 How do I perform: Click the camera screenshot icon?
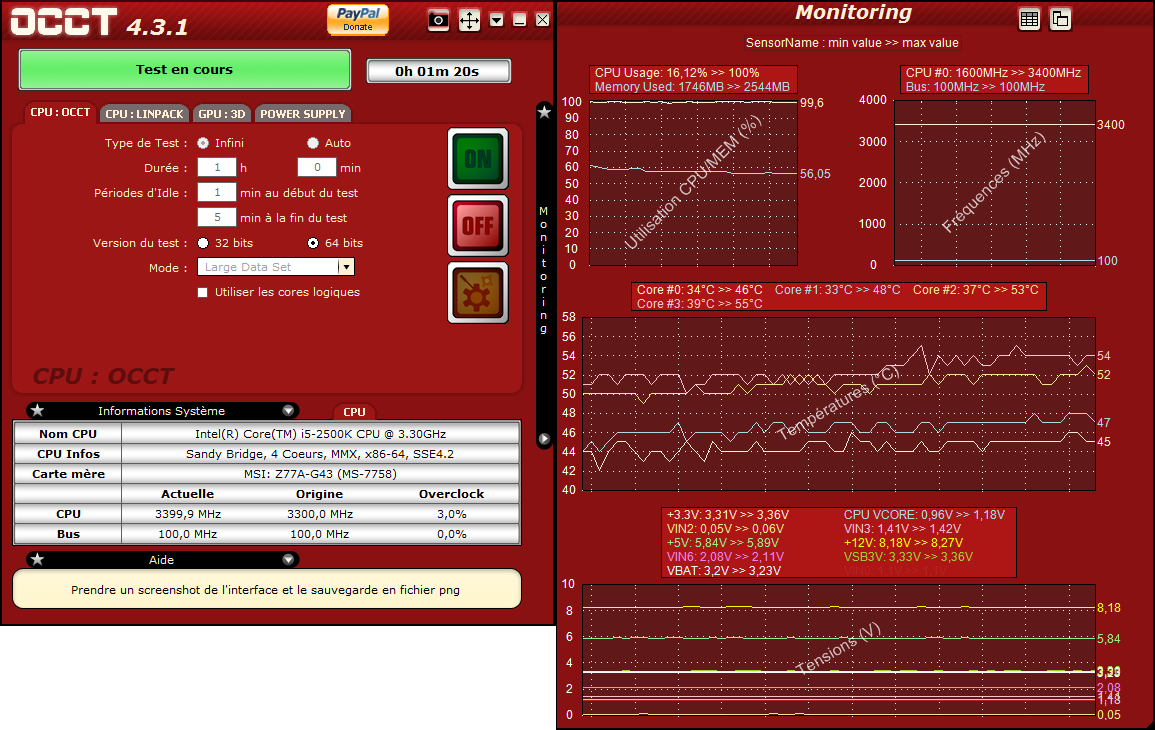pos(438,20)
